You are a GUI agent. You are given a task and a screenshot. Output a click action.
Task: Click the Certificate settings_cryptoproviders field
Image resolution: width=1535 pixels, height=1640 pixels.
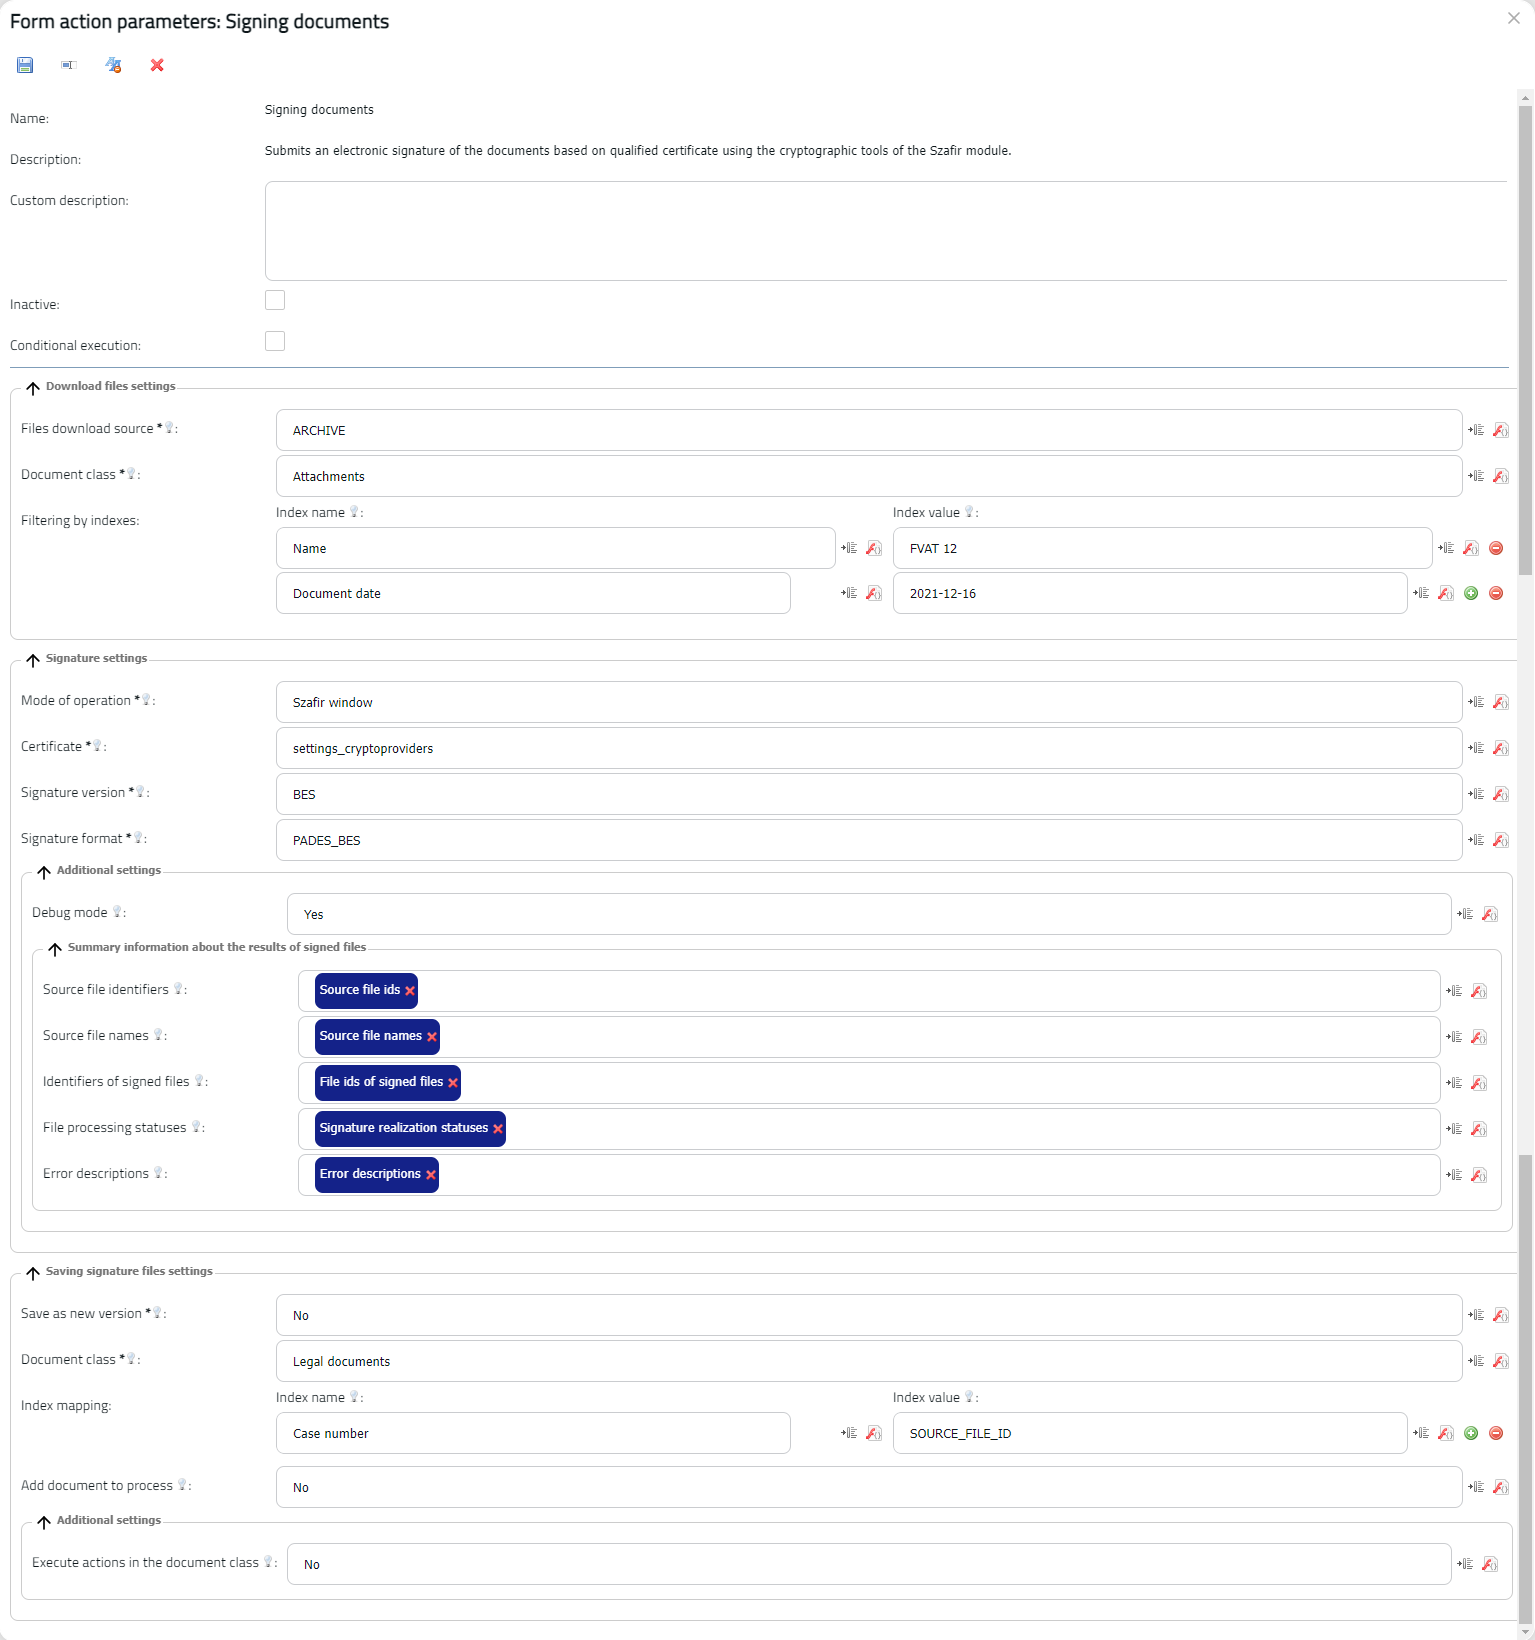point(869,748)
